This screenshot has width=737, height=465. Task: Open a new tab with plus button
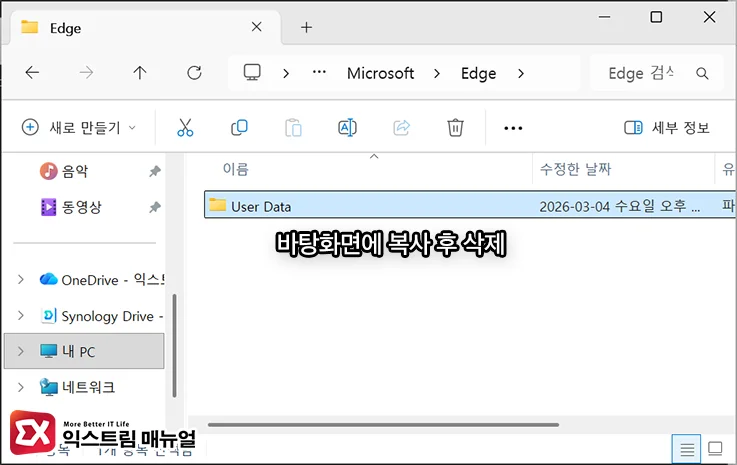pyautogui.click(x=306, y=27)
